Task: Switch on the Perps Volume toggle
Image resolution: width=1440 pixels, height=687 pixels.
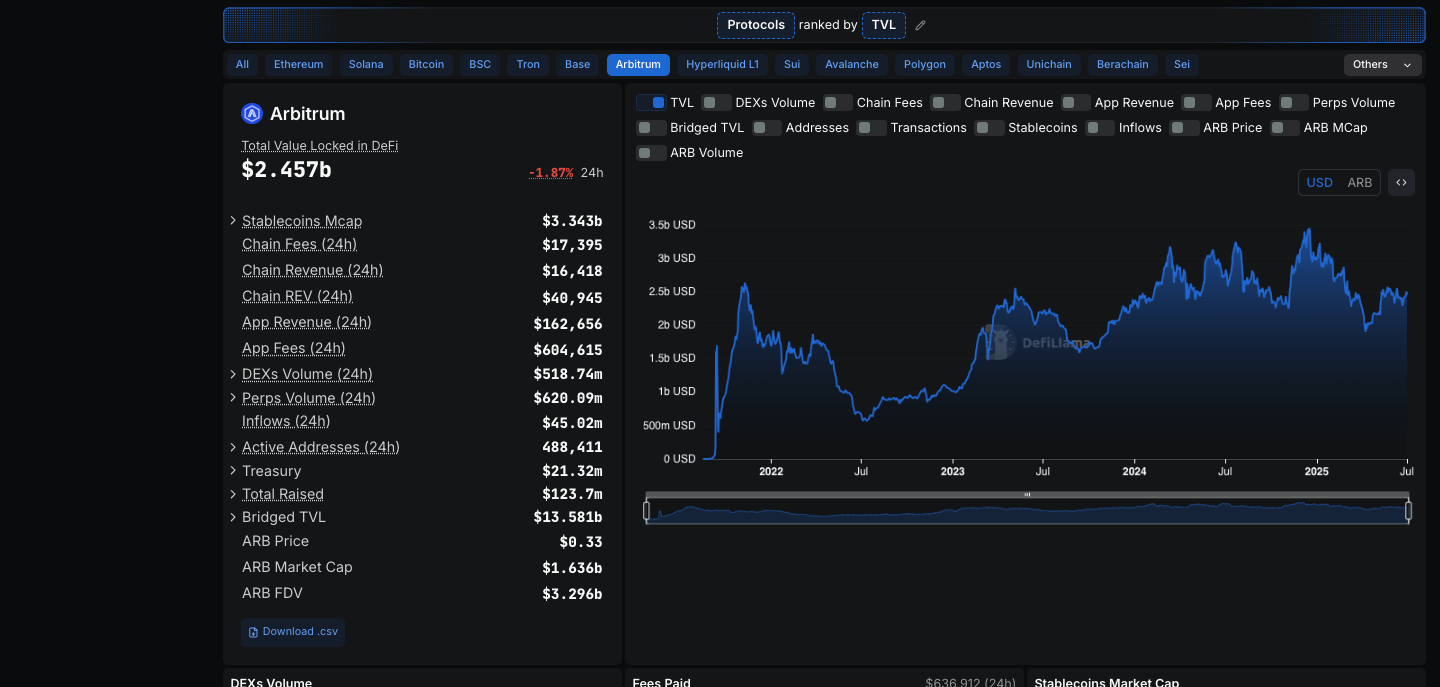Action: tap(1294, 103)
